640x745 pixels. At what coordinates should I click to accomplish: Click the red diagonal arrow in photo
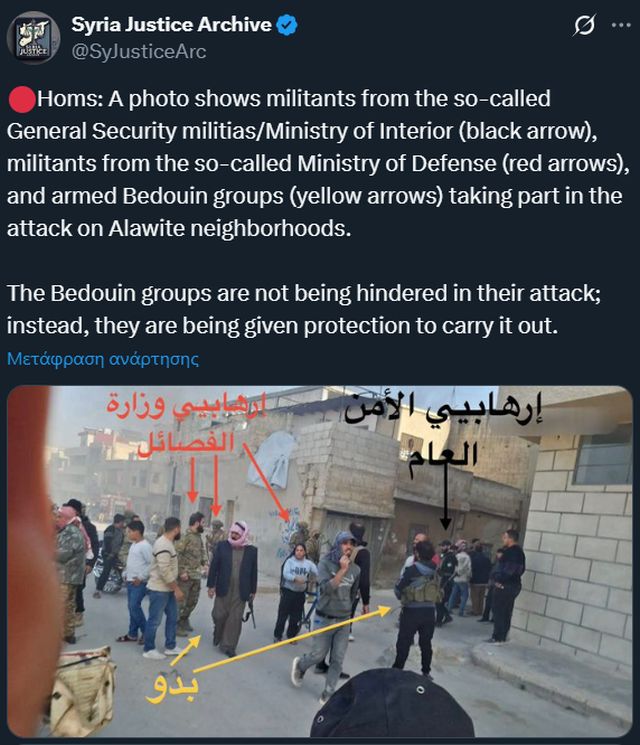[267, 481]
